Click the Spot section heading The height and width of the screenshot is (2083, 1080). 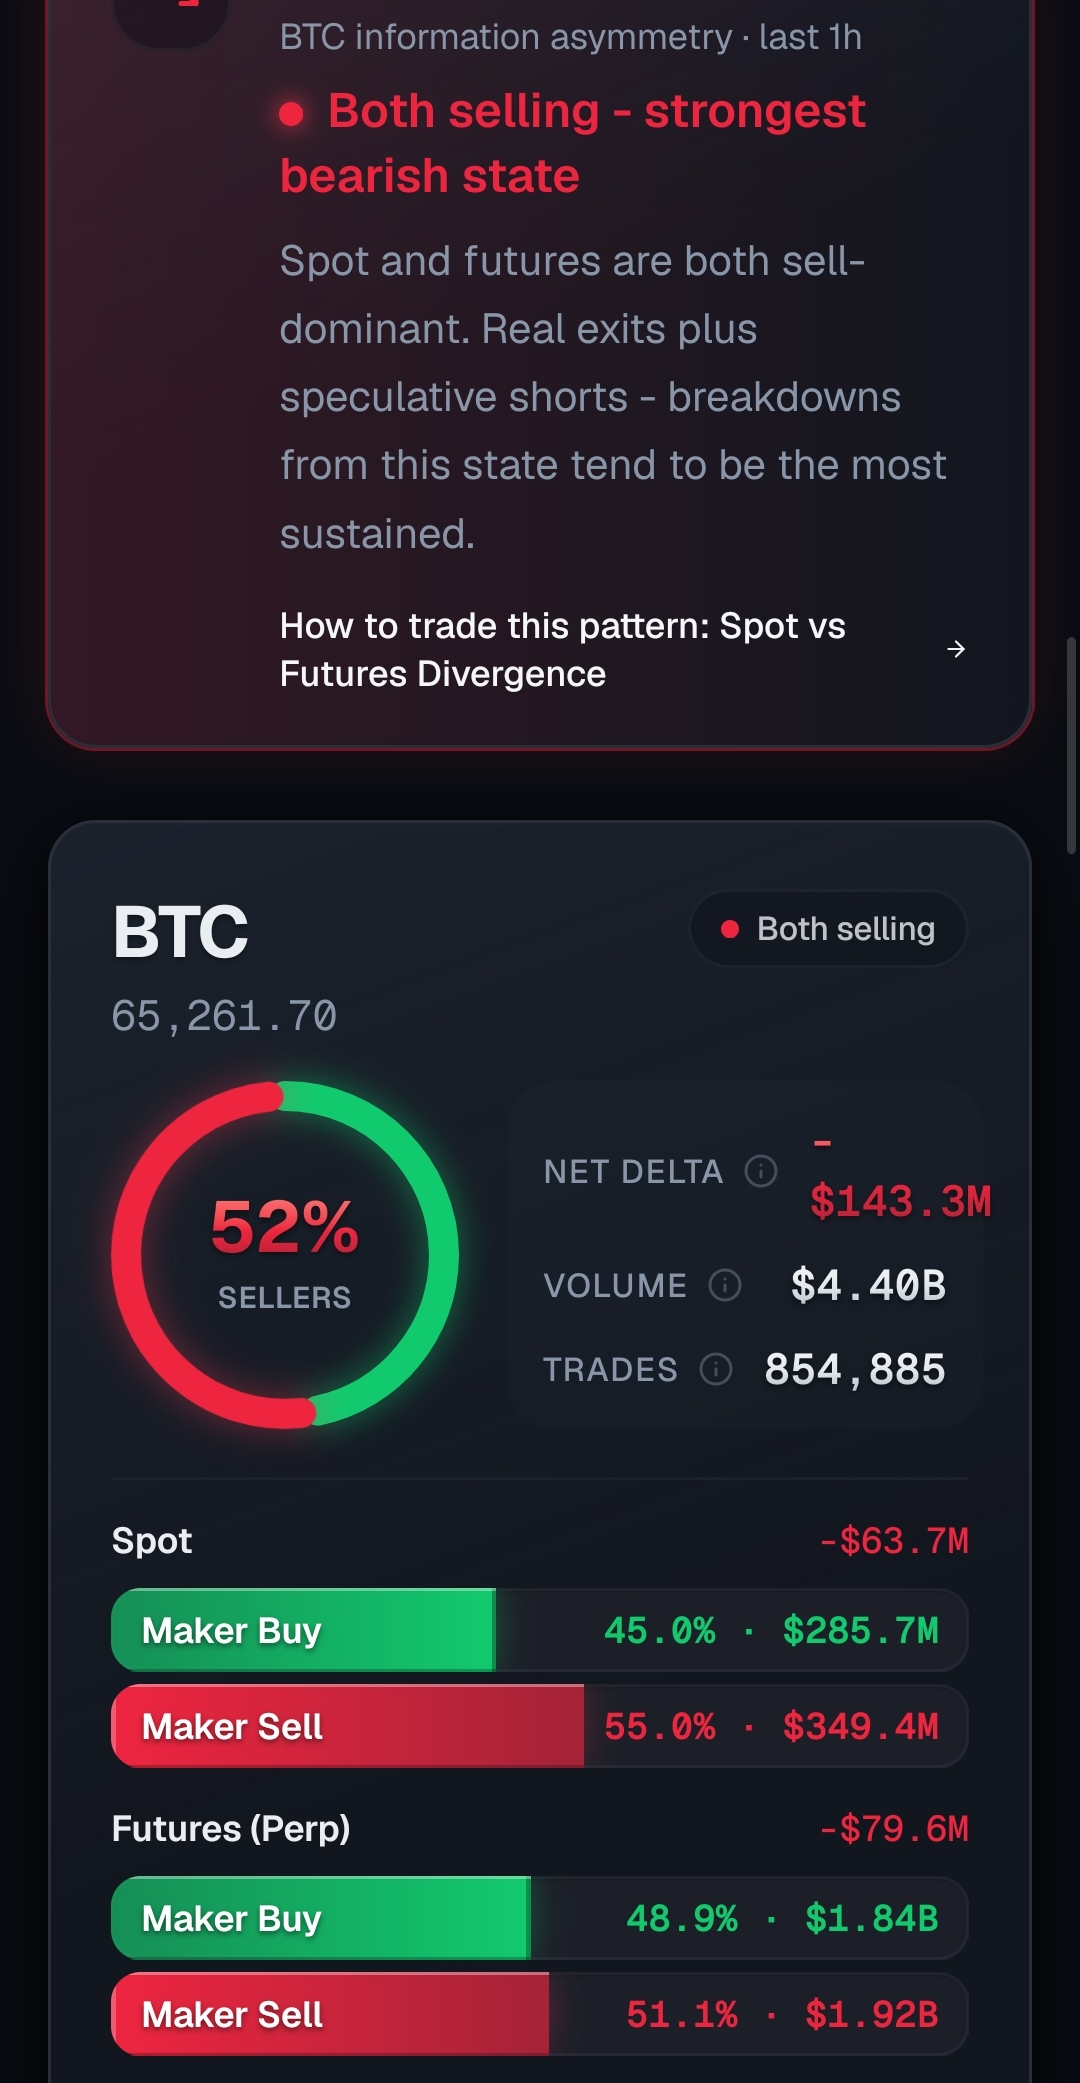click(152, 1541)
